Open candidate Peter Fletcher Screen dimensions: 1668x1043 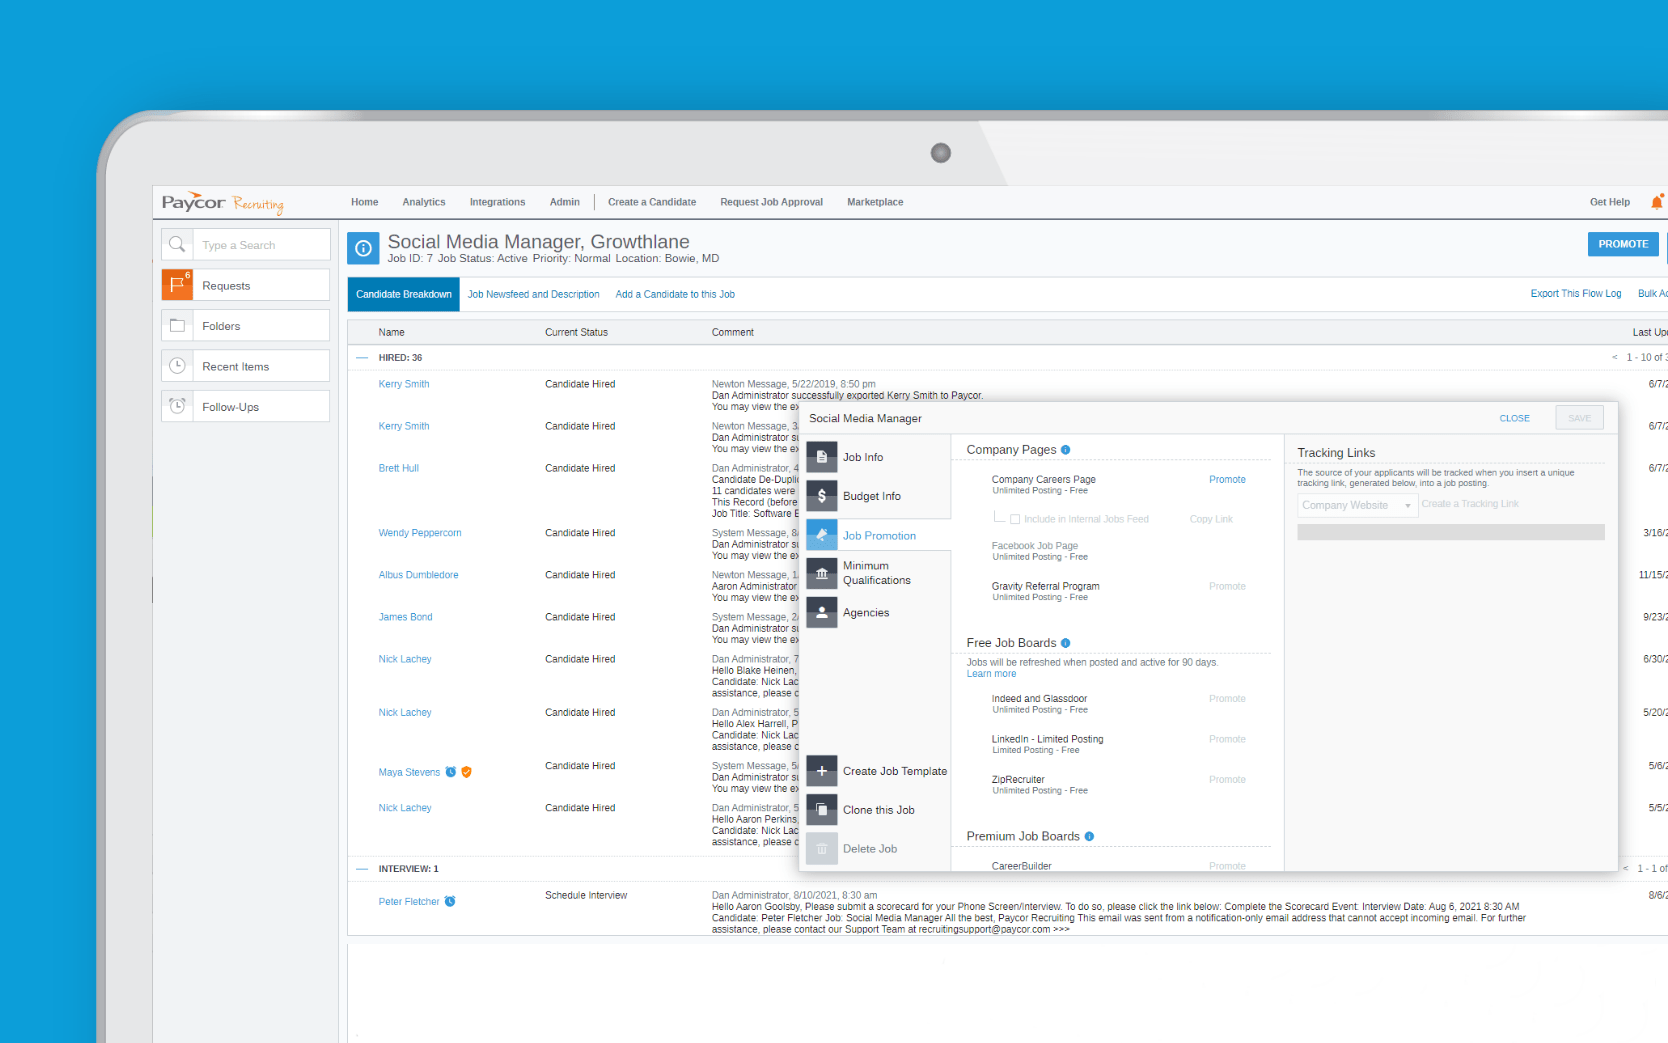coord(409,902)
